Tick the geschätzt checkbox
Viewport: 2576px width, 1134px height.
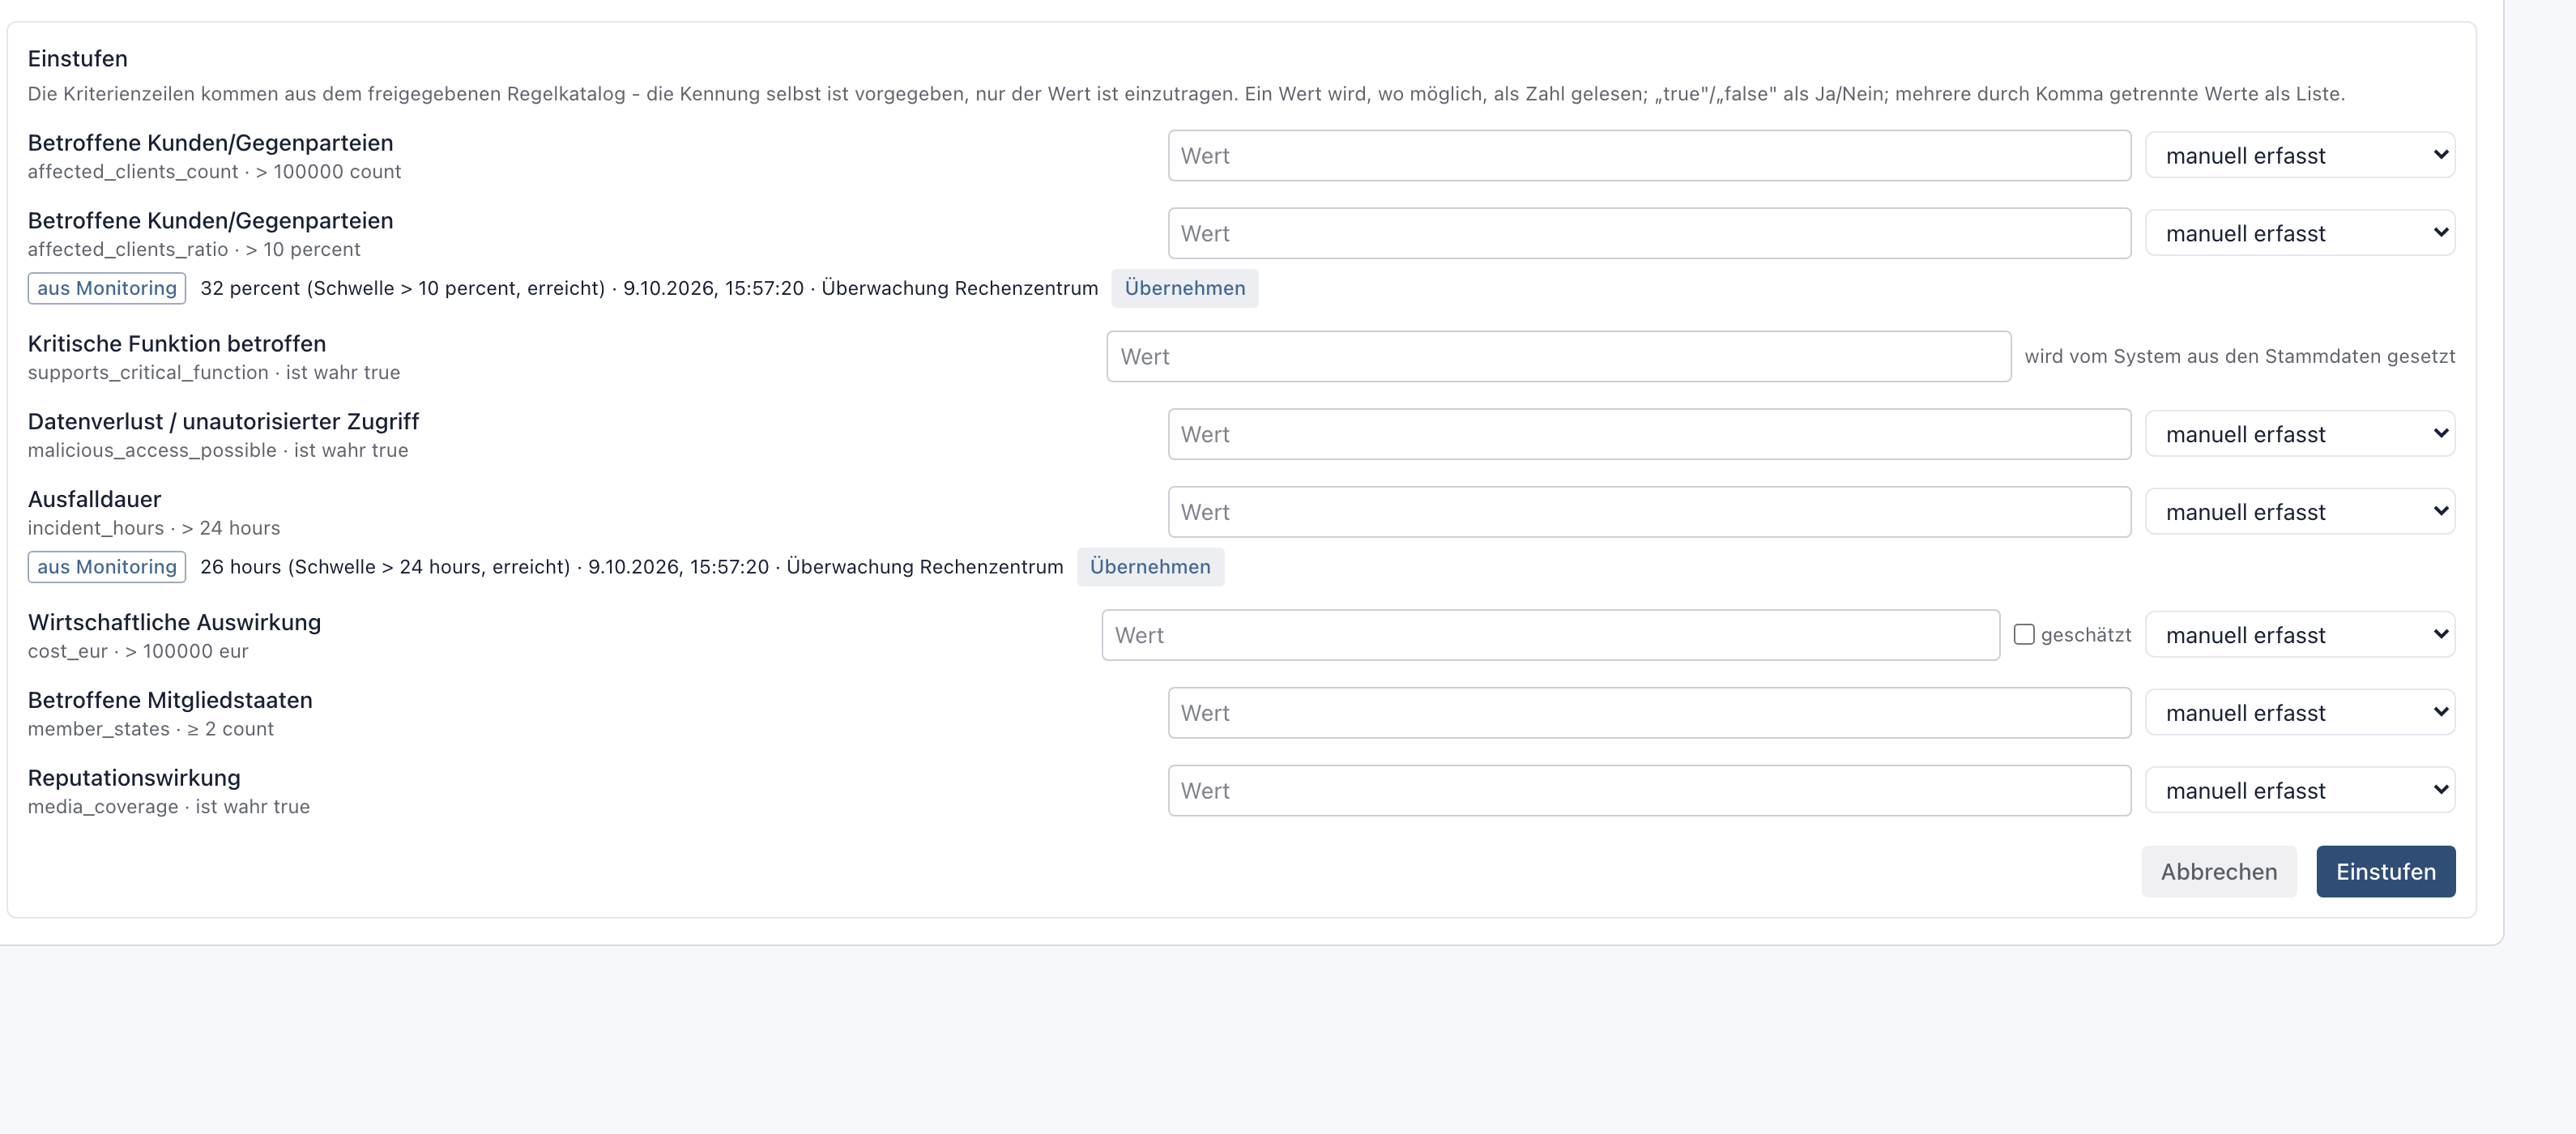(2023, 634)
